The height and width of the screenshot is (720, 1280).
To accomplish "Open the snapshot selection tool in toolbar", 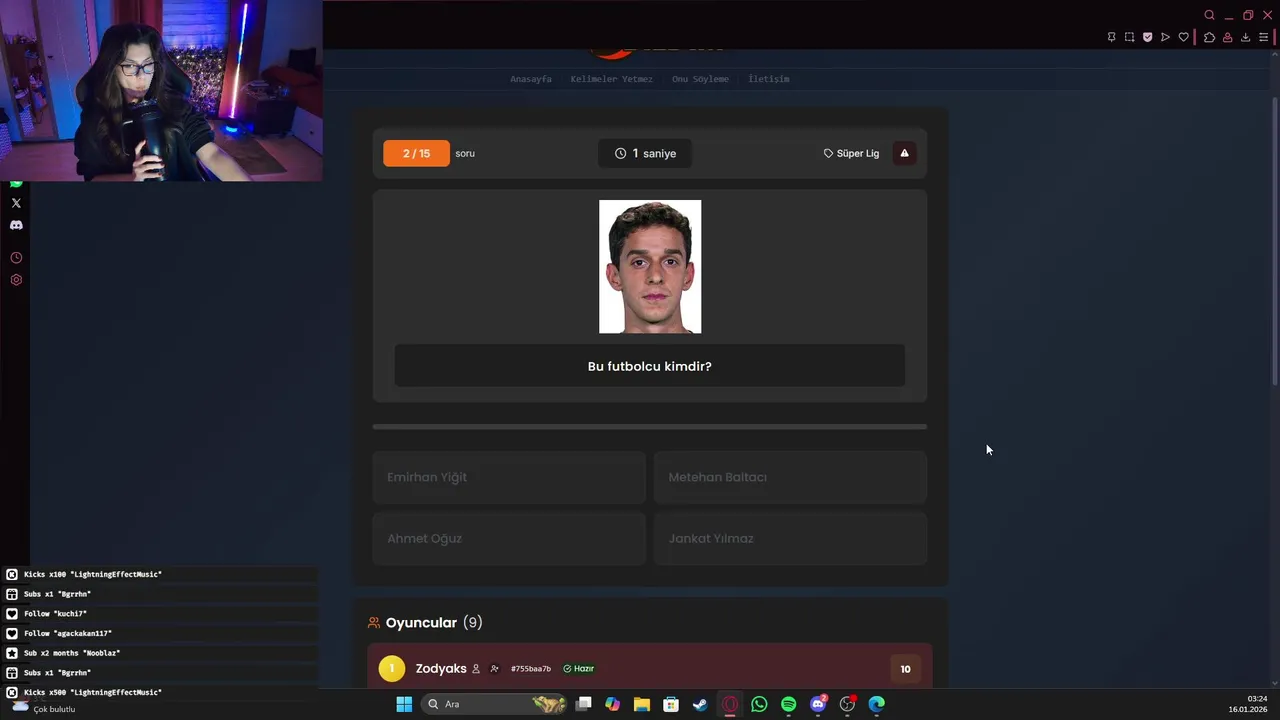I will (x=1129, y=37).
